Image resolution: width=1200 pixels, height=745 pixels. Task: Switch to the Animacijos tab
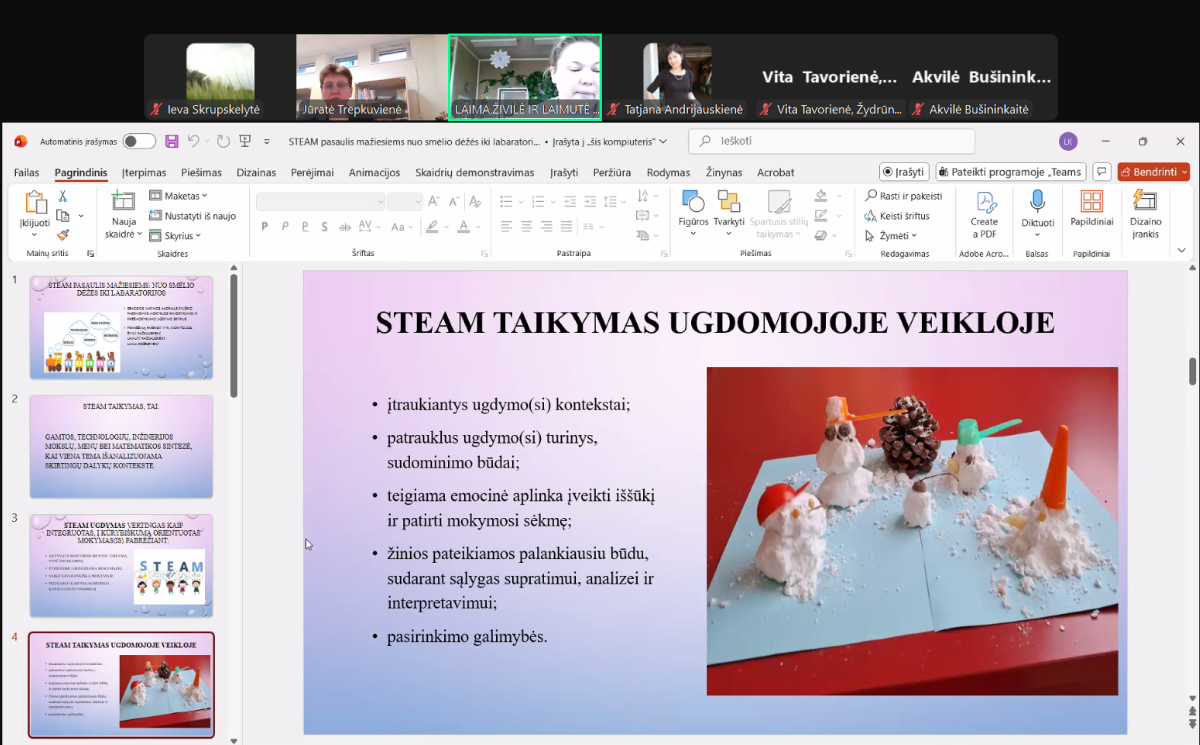(374, 172)
